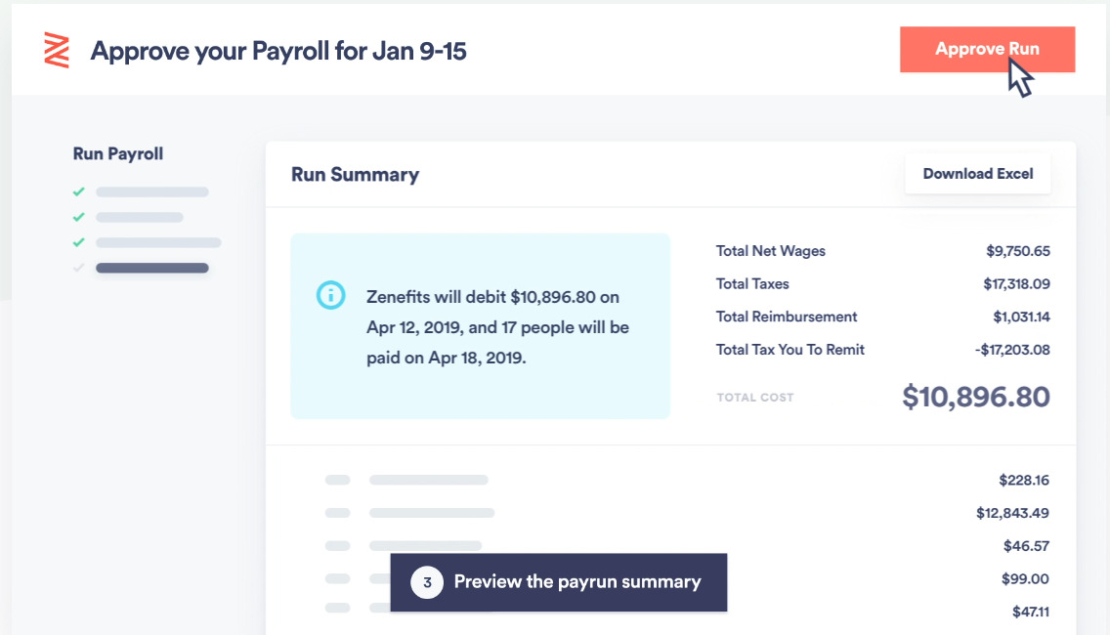The image size is (1110, 635).
Task: Click the second green checkmark step
Action: pos(78,216)
